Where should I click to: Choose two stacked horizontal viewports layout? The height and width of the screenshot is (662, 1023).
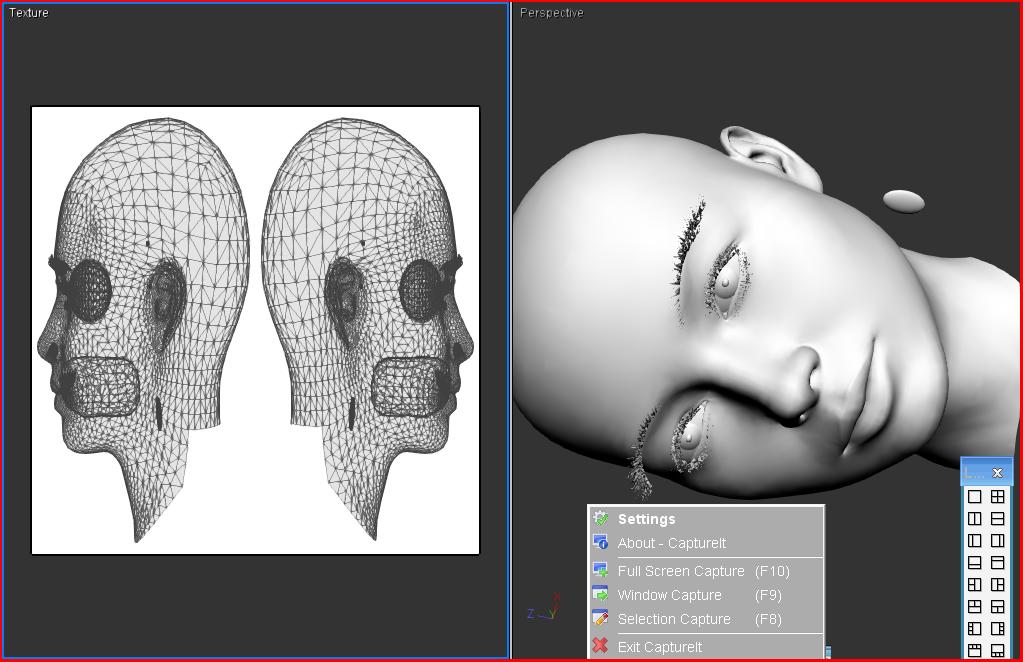(x=997, y=518)
